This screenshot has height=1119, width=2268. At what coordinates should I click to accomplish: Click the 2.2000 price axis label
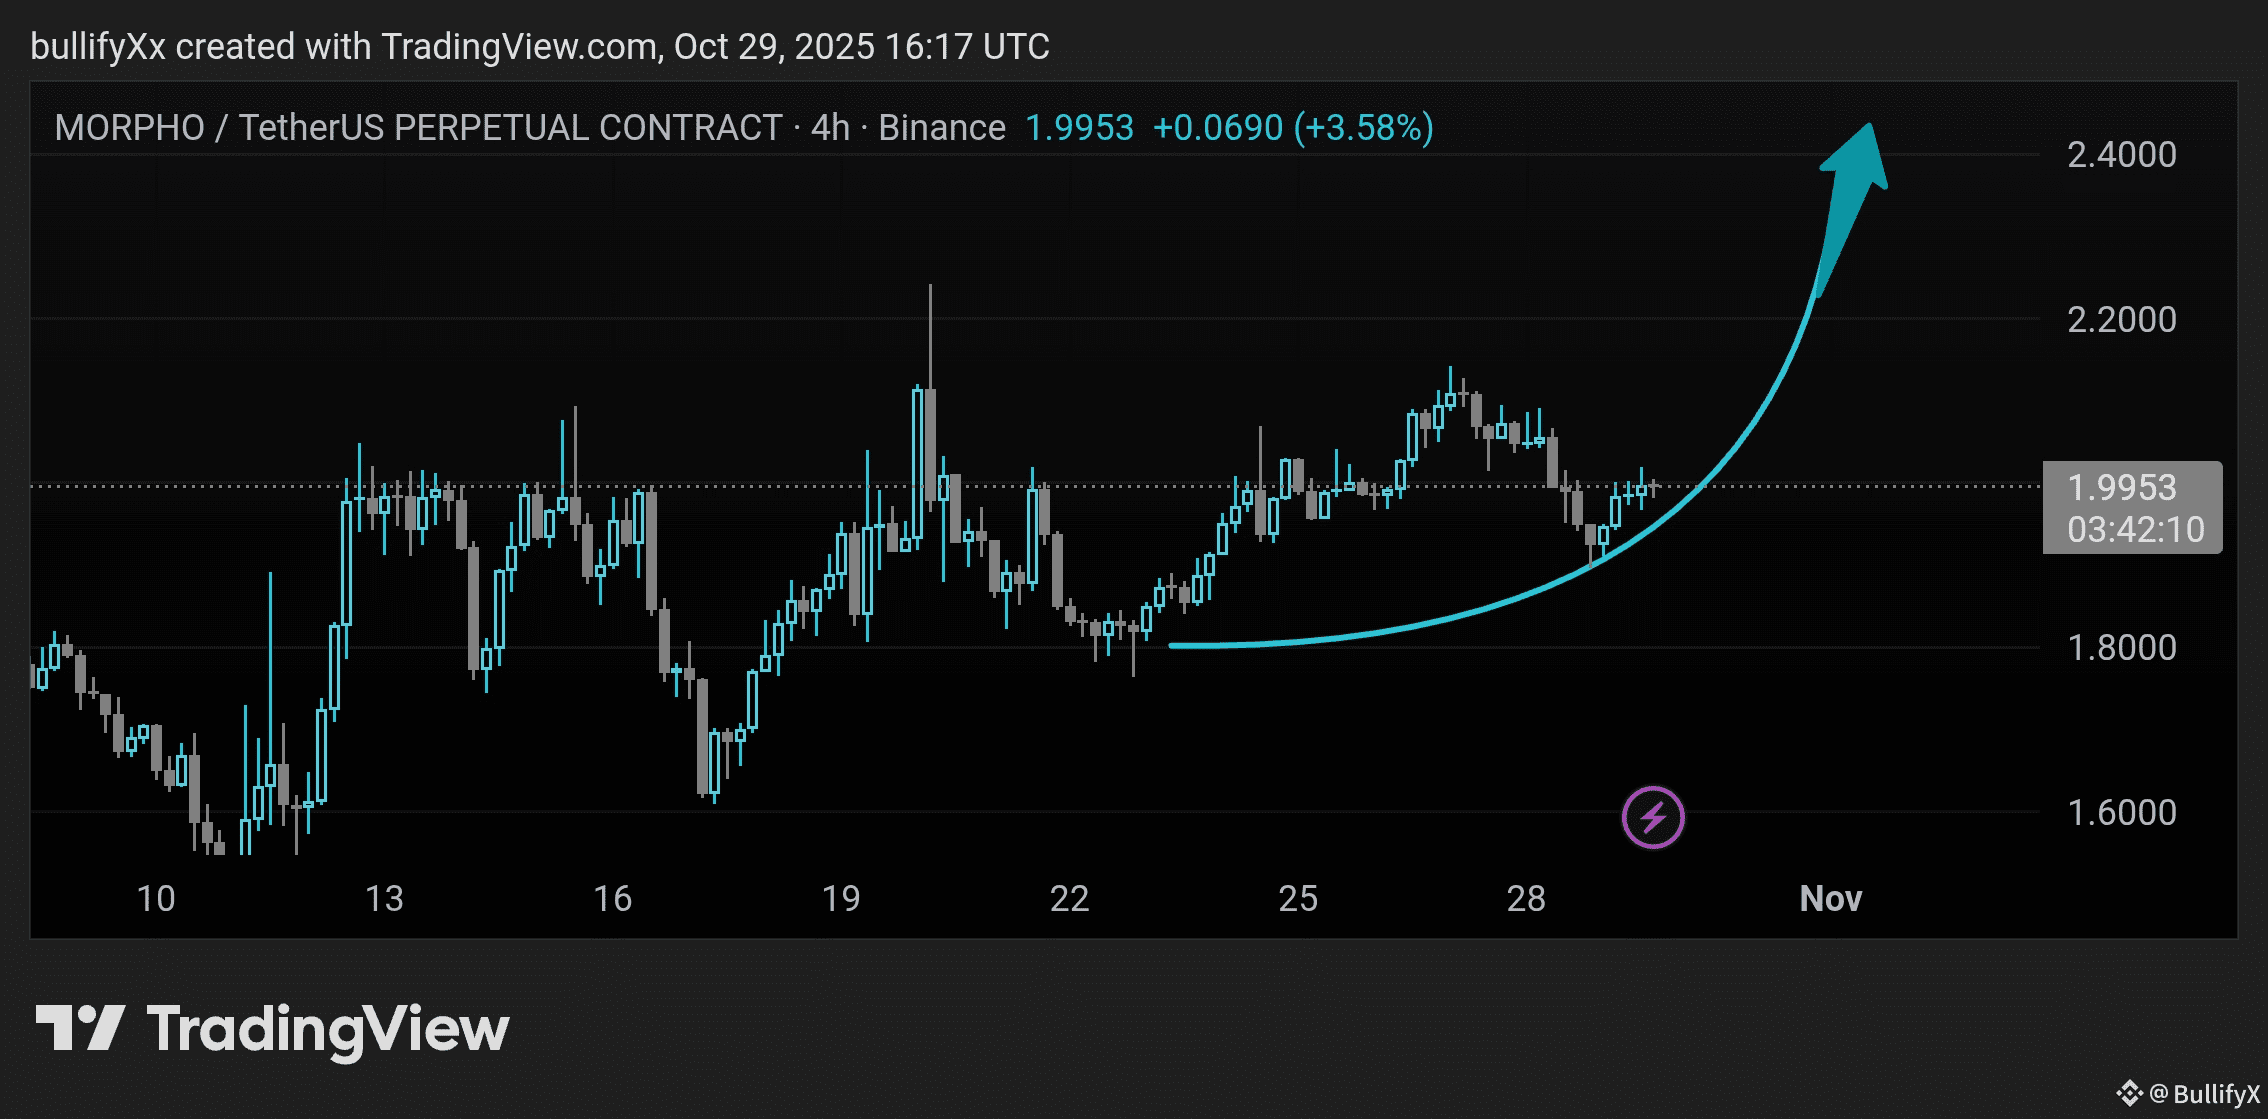click(x=2121, y=320)
